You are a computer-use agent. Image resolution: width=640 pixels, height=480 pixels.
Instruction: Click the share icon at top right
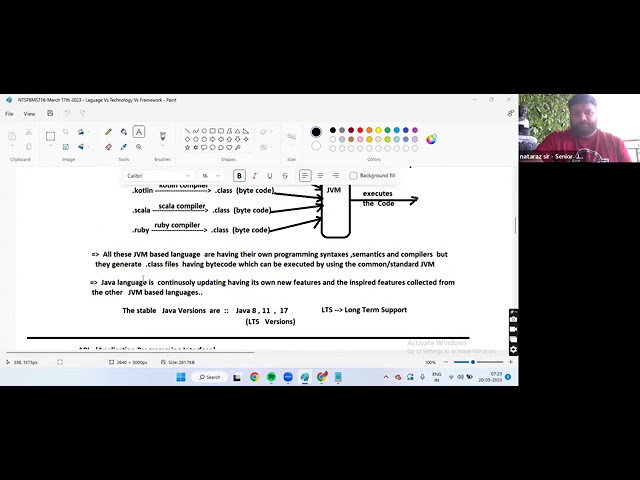[x=511, y=113]
